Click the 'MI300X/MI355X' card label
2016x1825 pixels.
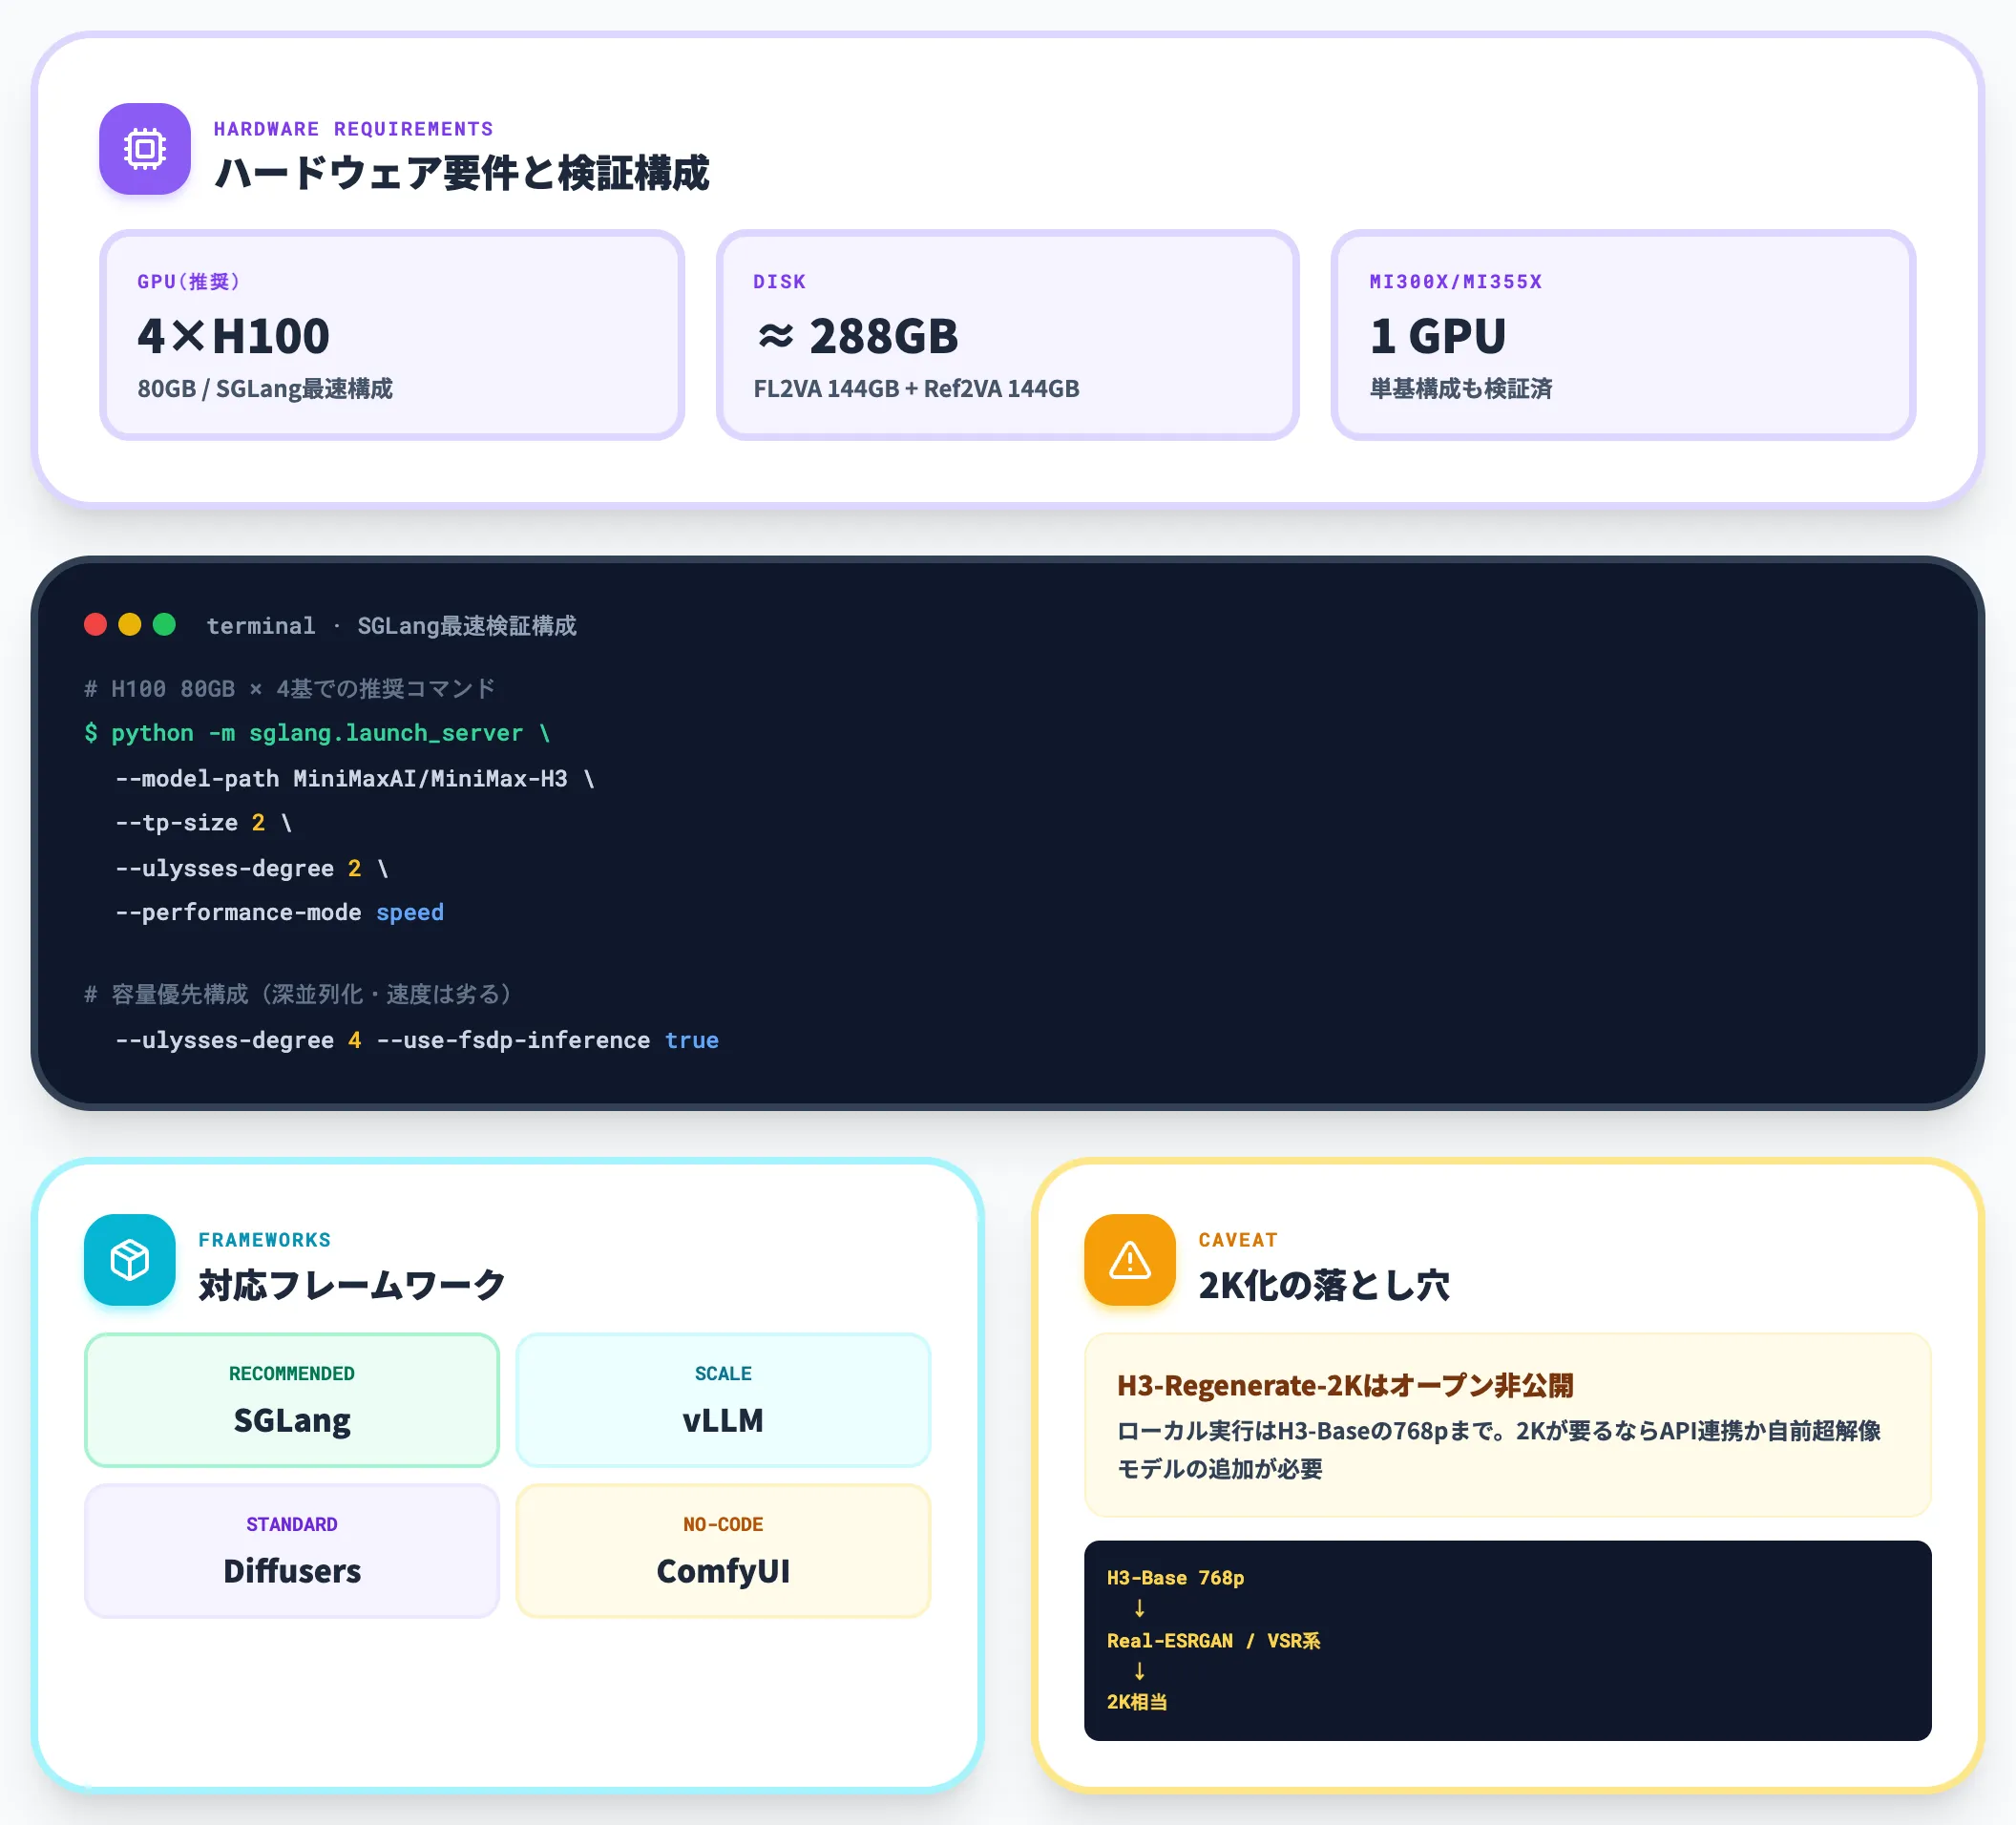tap(1456, 282)
